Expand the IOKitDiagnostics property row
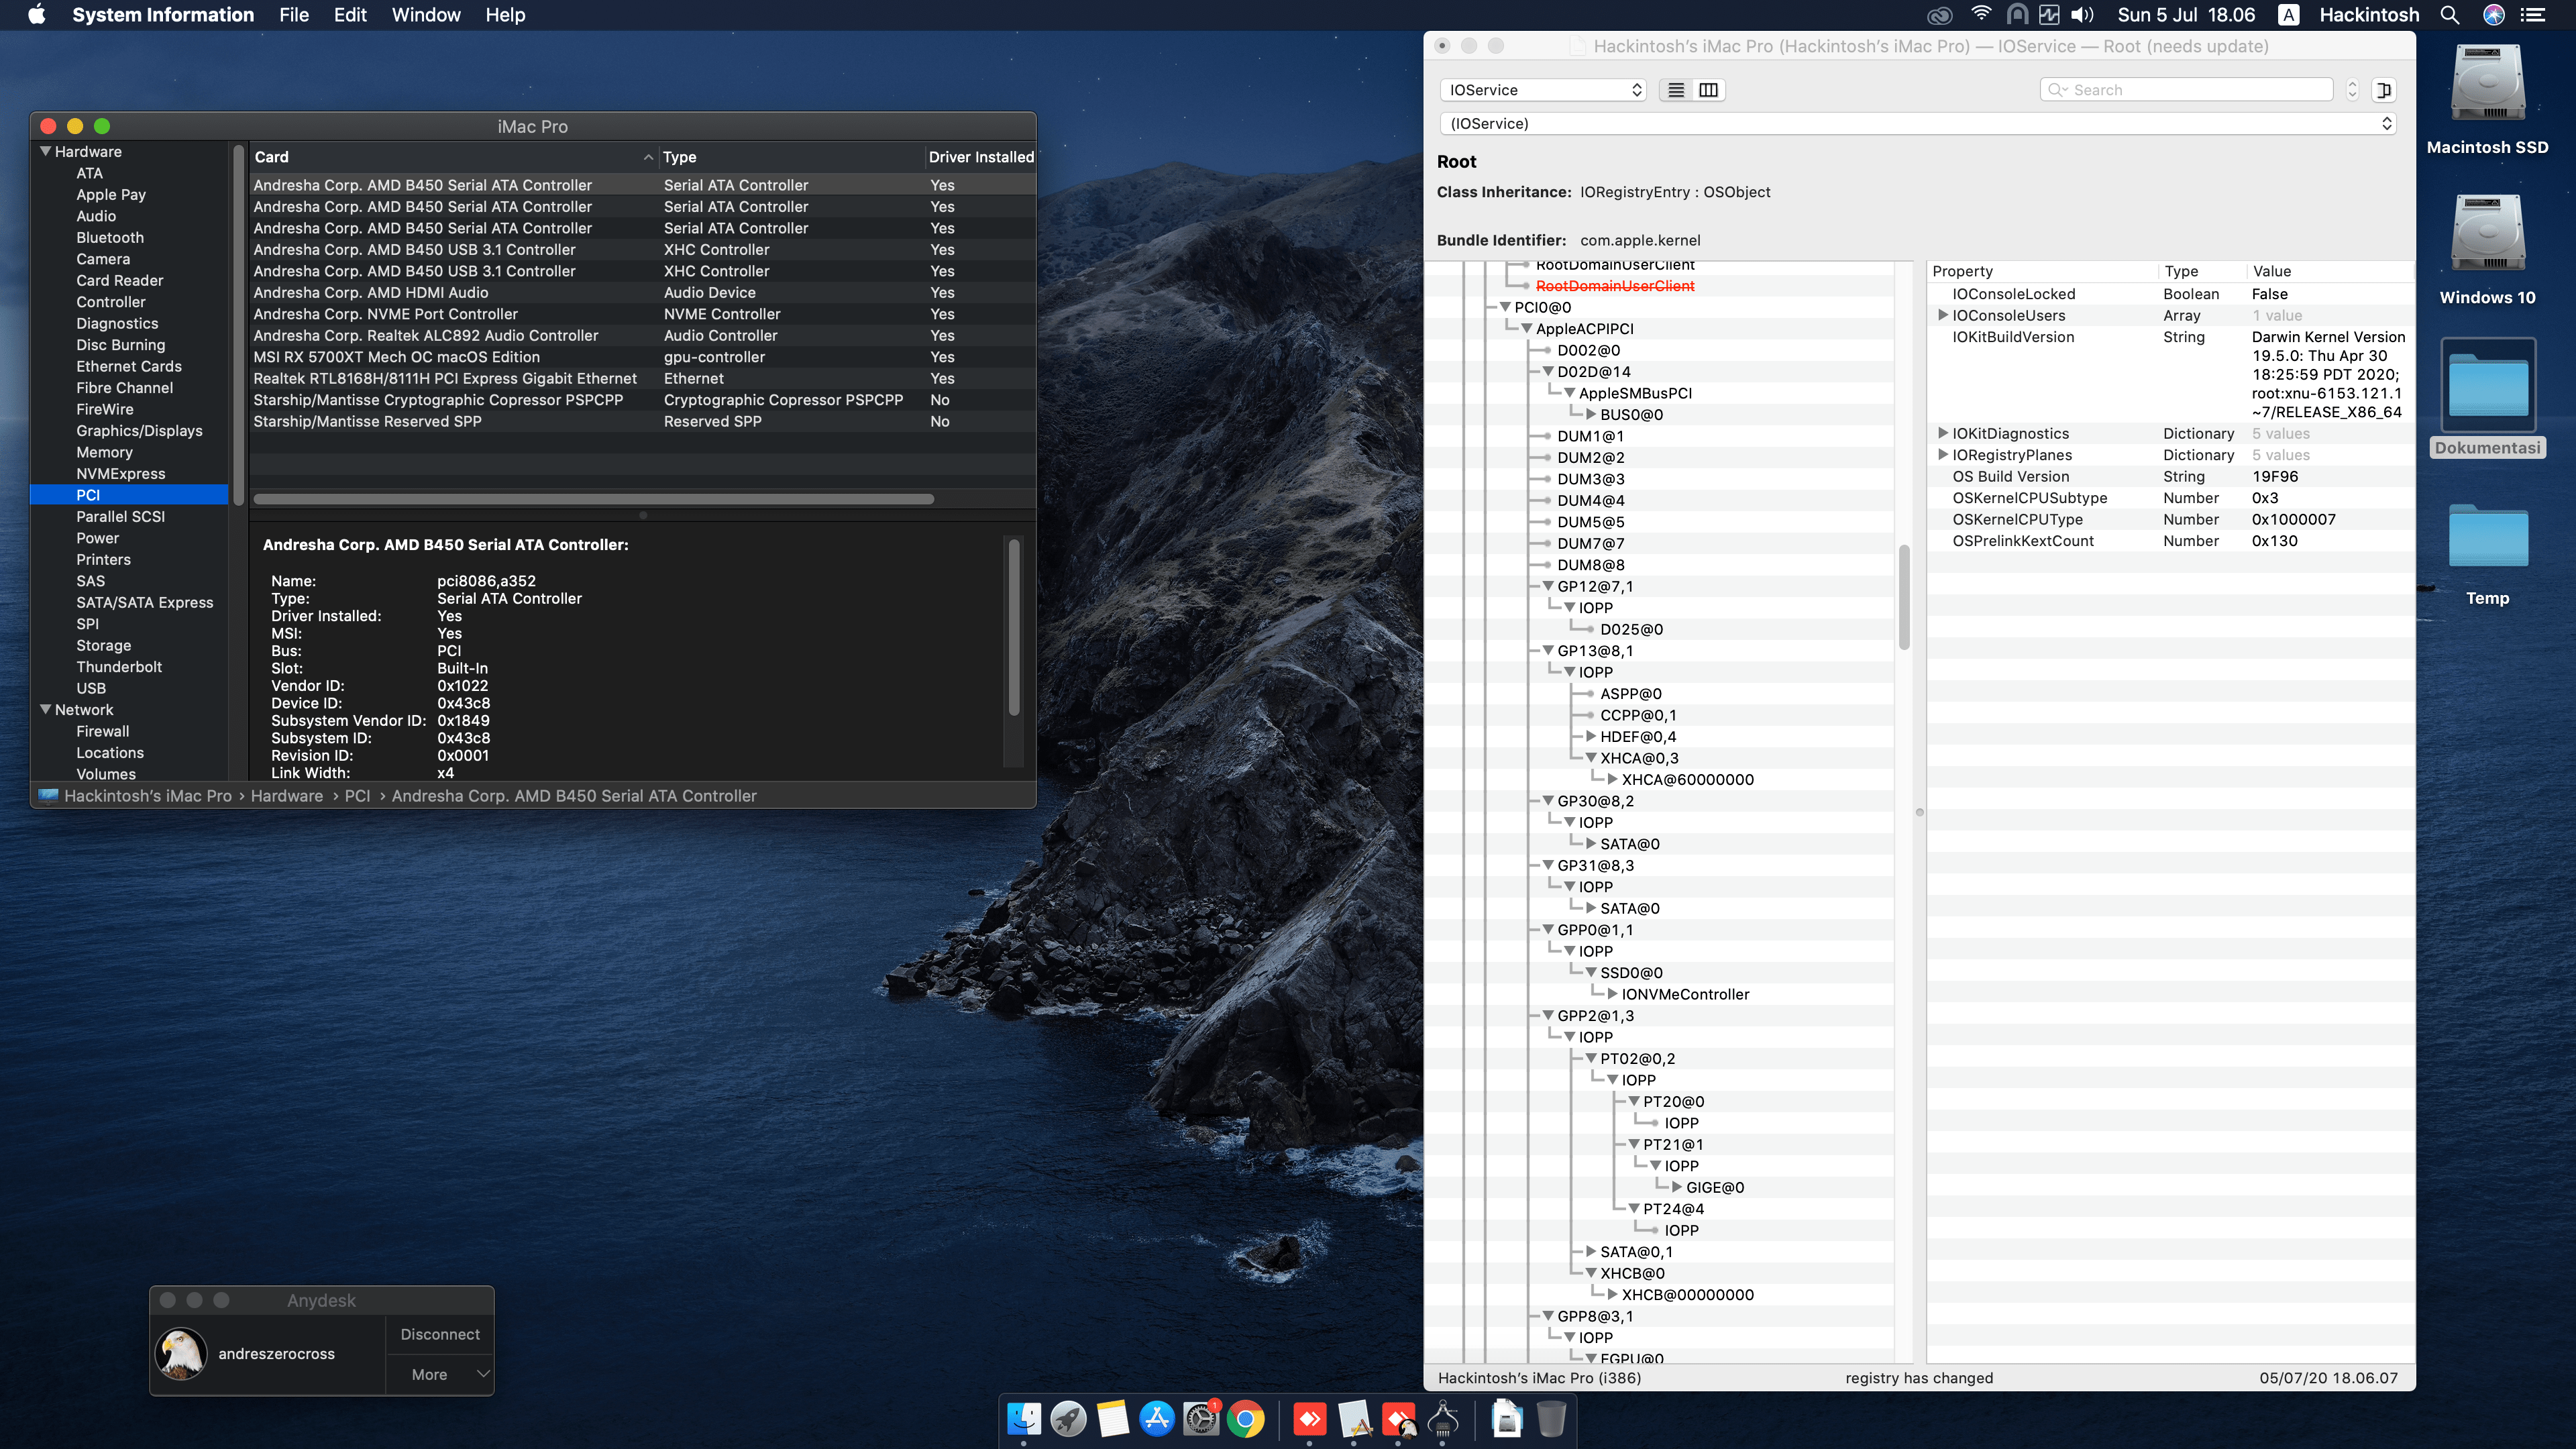 (1942, 433)
